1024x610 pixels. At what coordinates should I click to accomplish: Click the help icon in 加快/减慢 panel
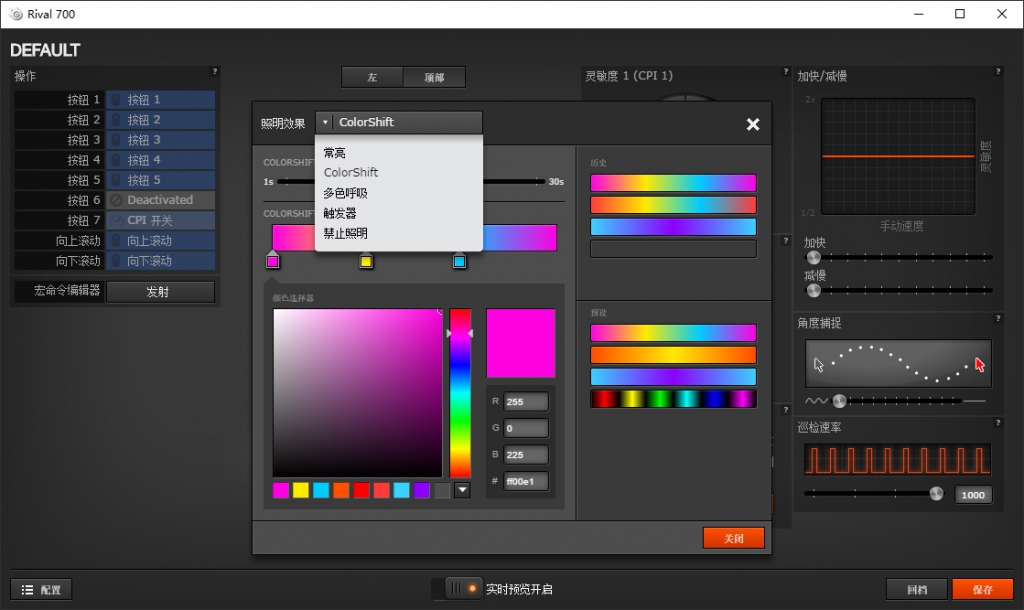click(x=997, y=72)
